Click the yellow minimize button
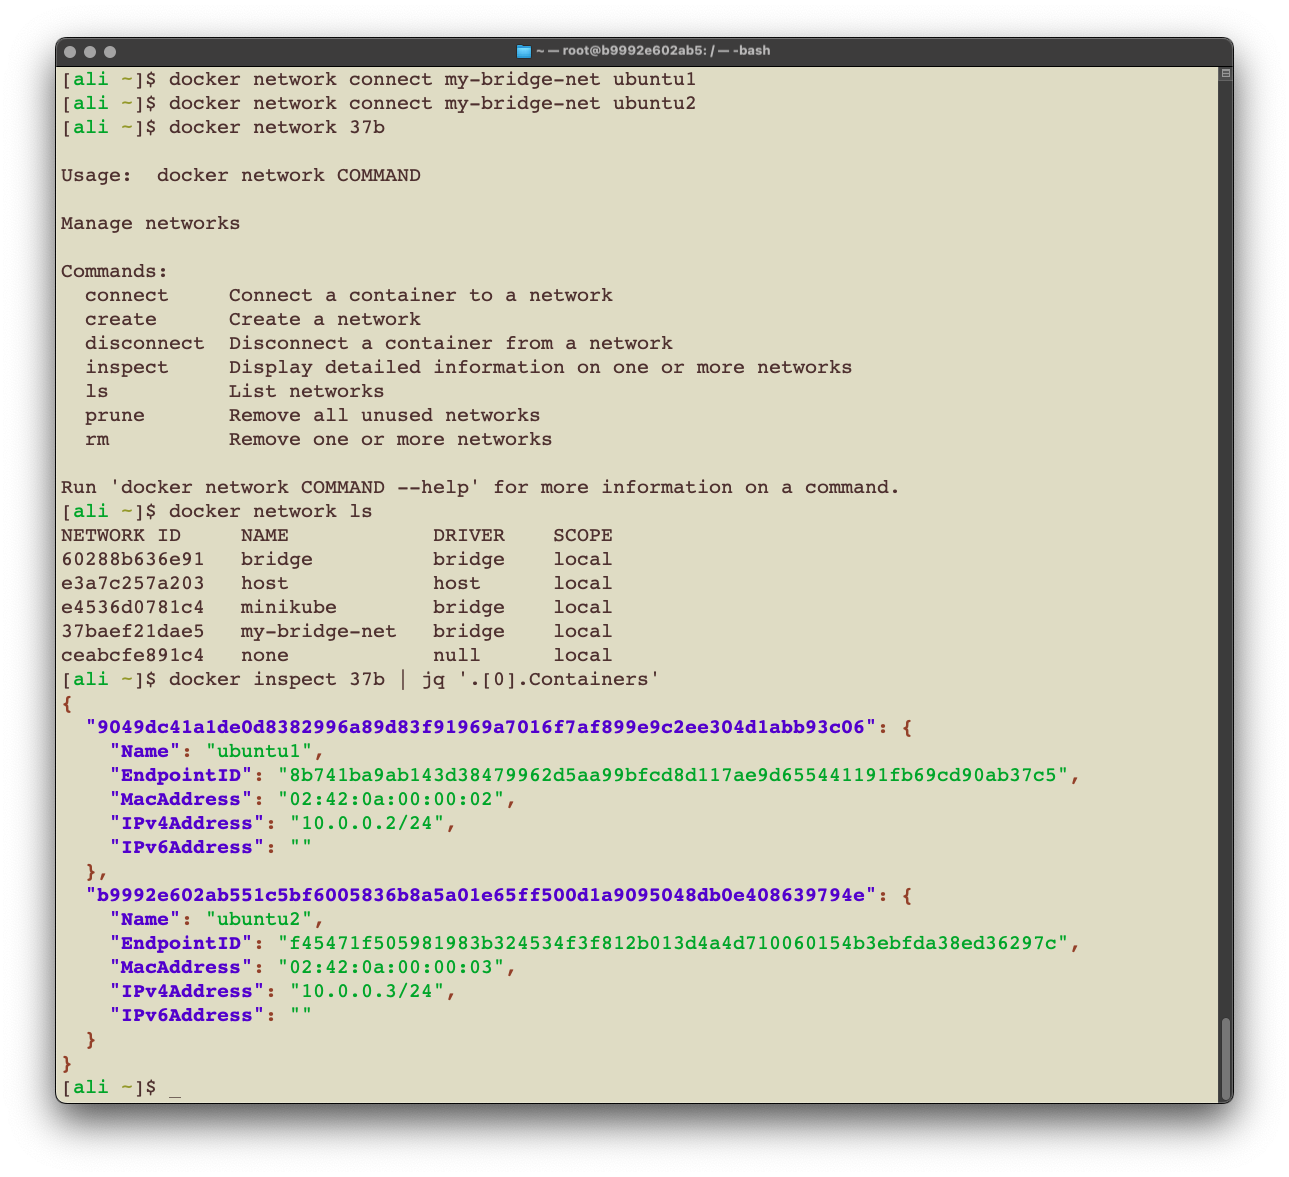The image size is (1289, 1177). [90, 50]
